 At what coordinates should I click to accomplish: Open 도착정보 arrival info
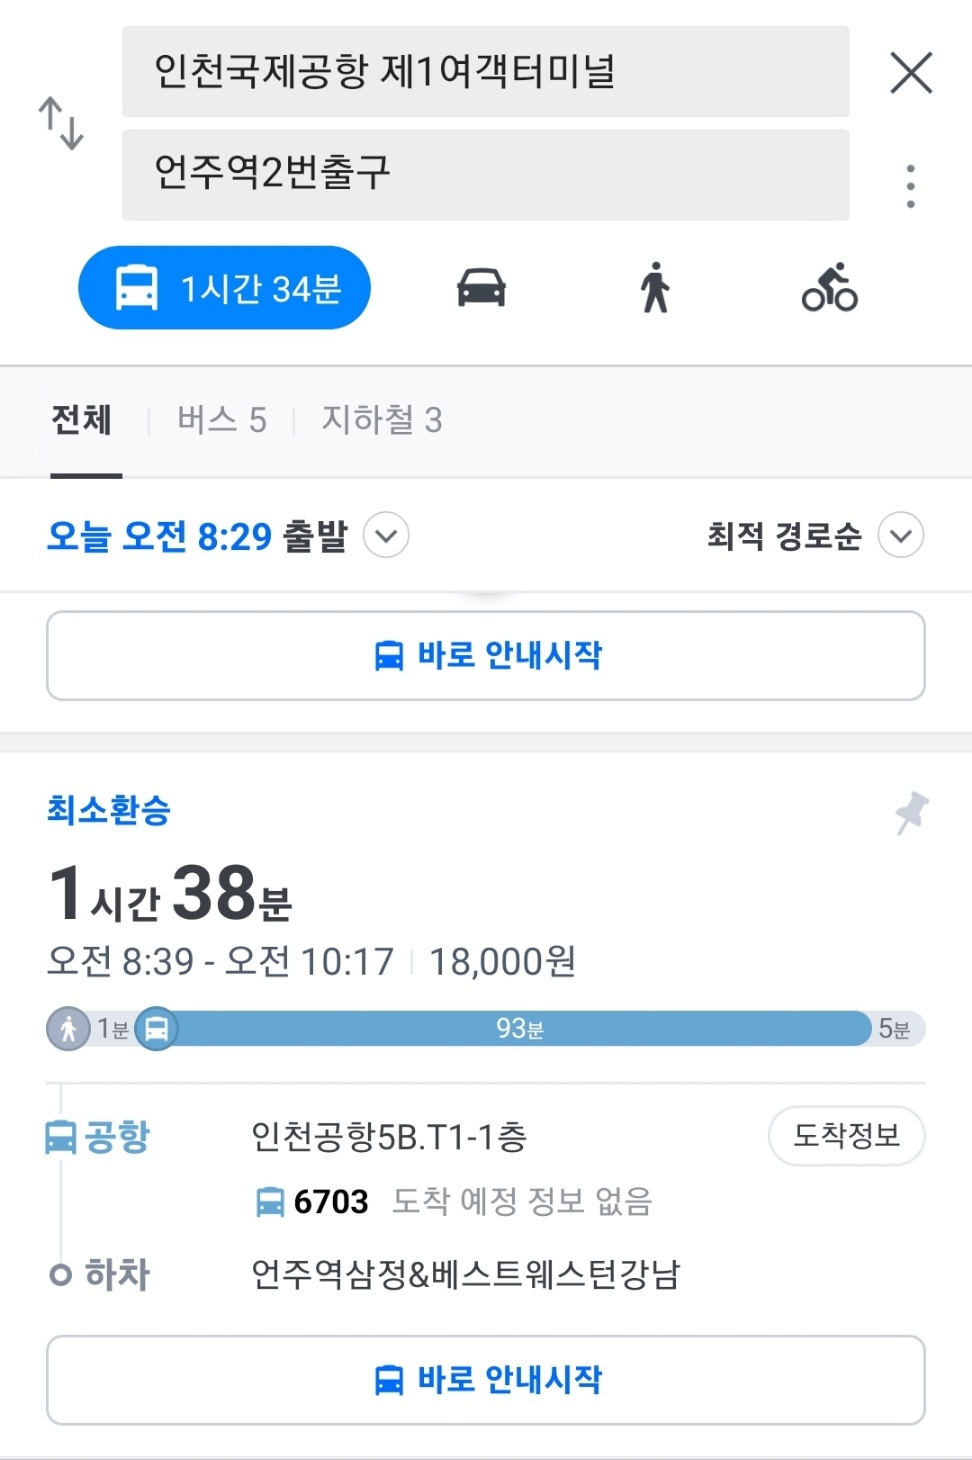[x=846, y=1136]
